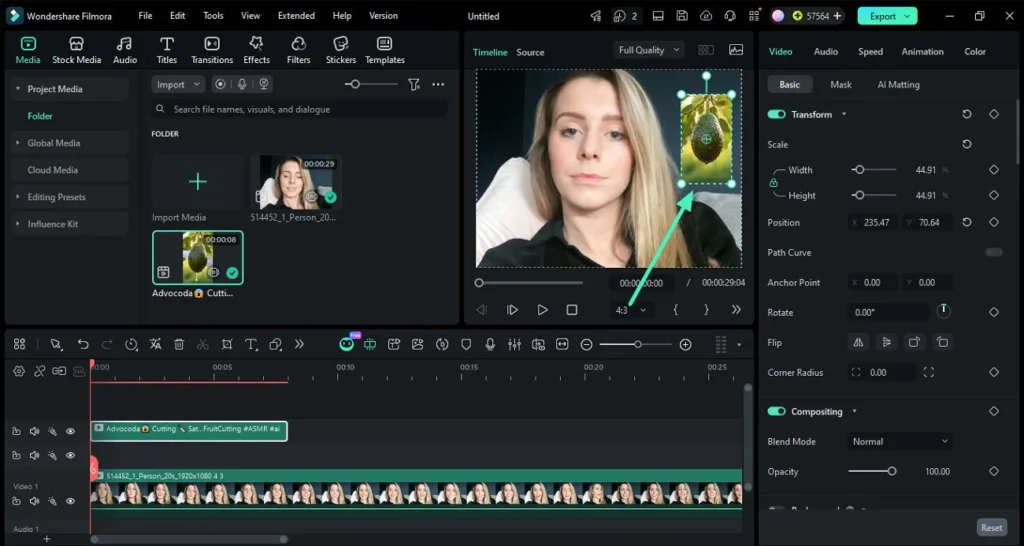This screenshot has width=1024, height=546.
Task: Open the Tools menu
Action: pyautogui.click(x=213, y=16)
